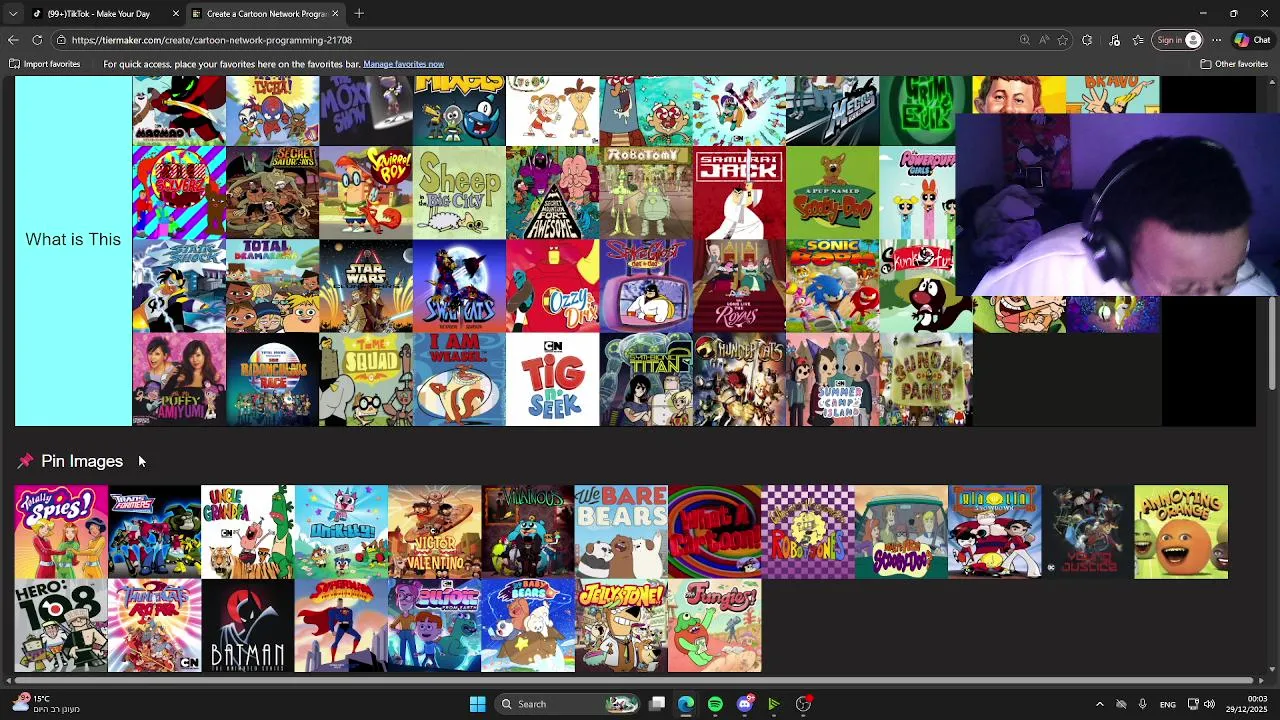
Task: Select the Victor and Valentino image
Action: (434, 532)
